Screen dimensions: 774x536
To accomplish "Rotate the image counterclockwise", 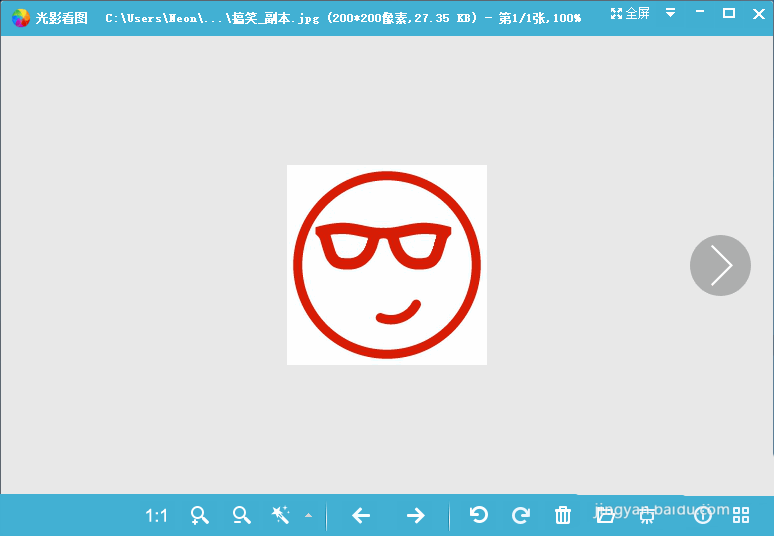I will 479,515.
